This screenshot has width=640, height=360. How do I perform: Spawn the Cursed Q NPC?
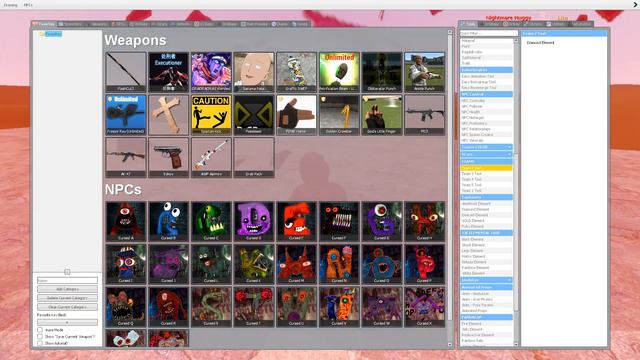[126, 307]
